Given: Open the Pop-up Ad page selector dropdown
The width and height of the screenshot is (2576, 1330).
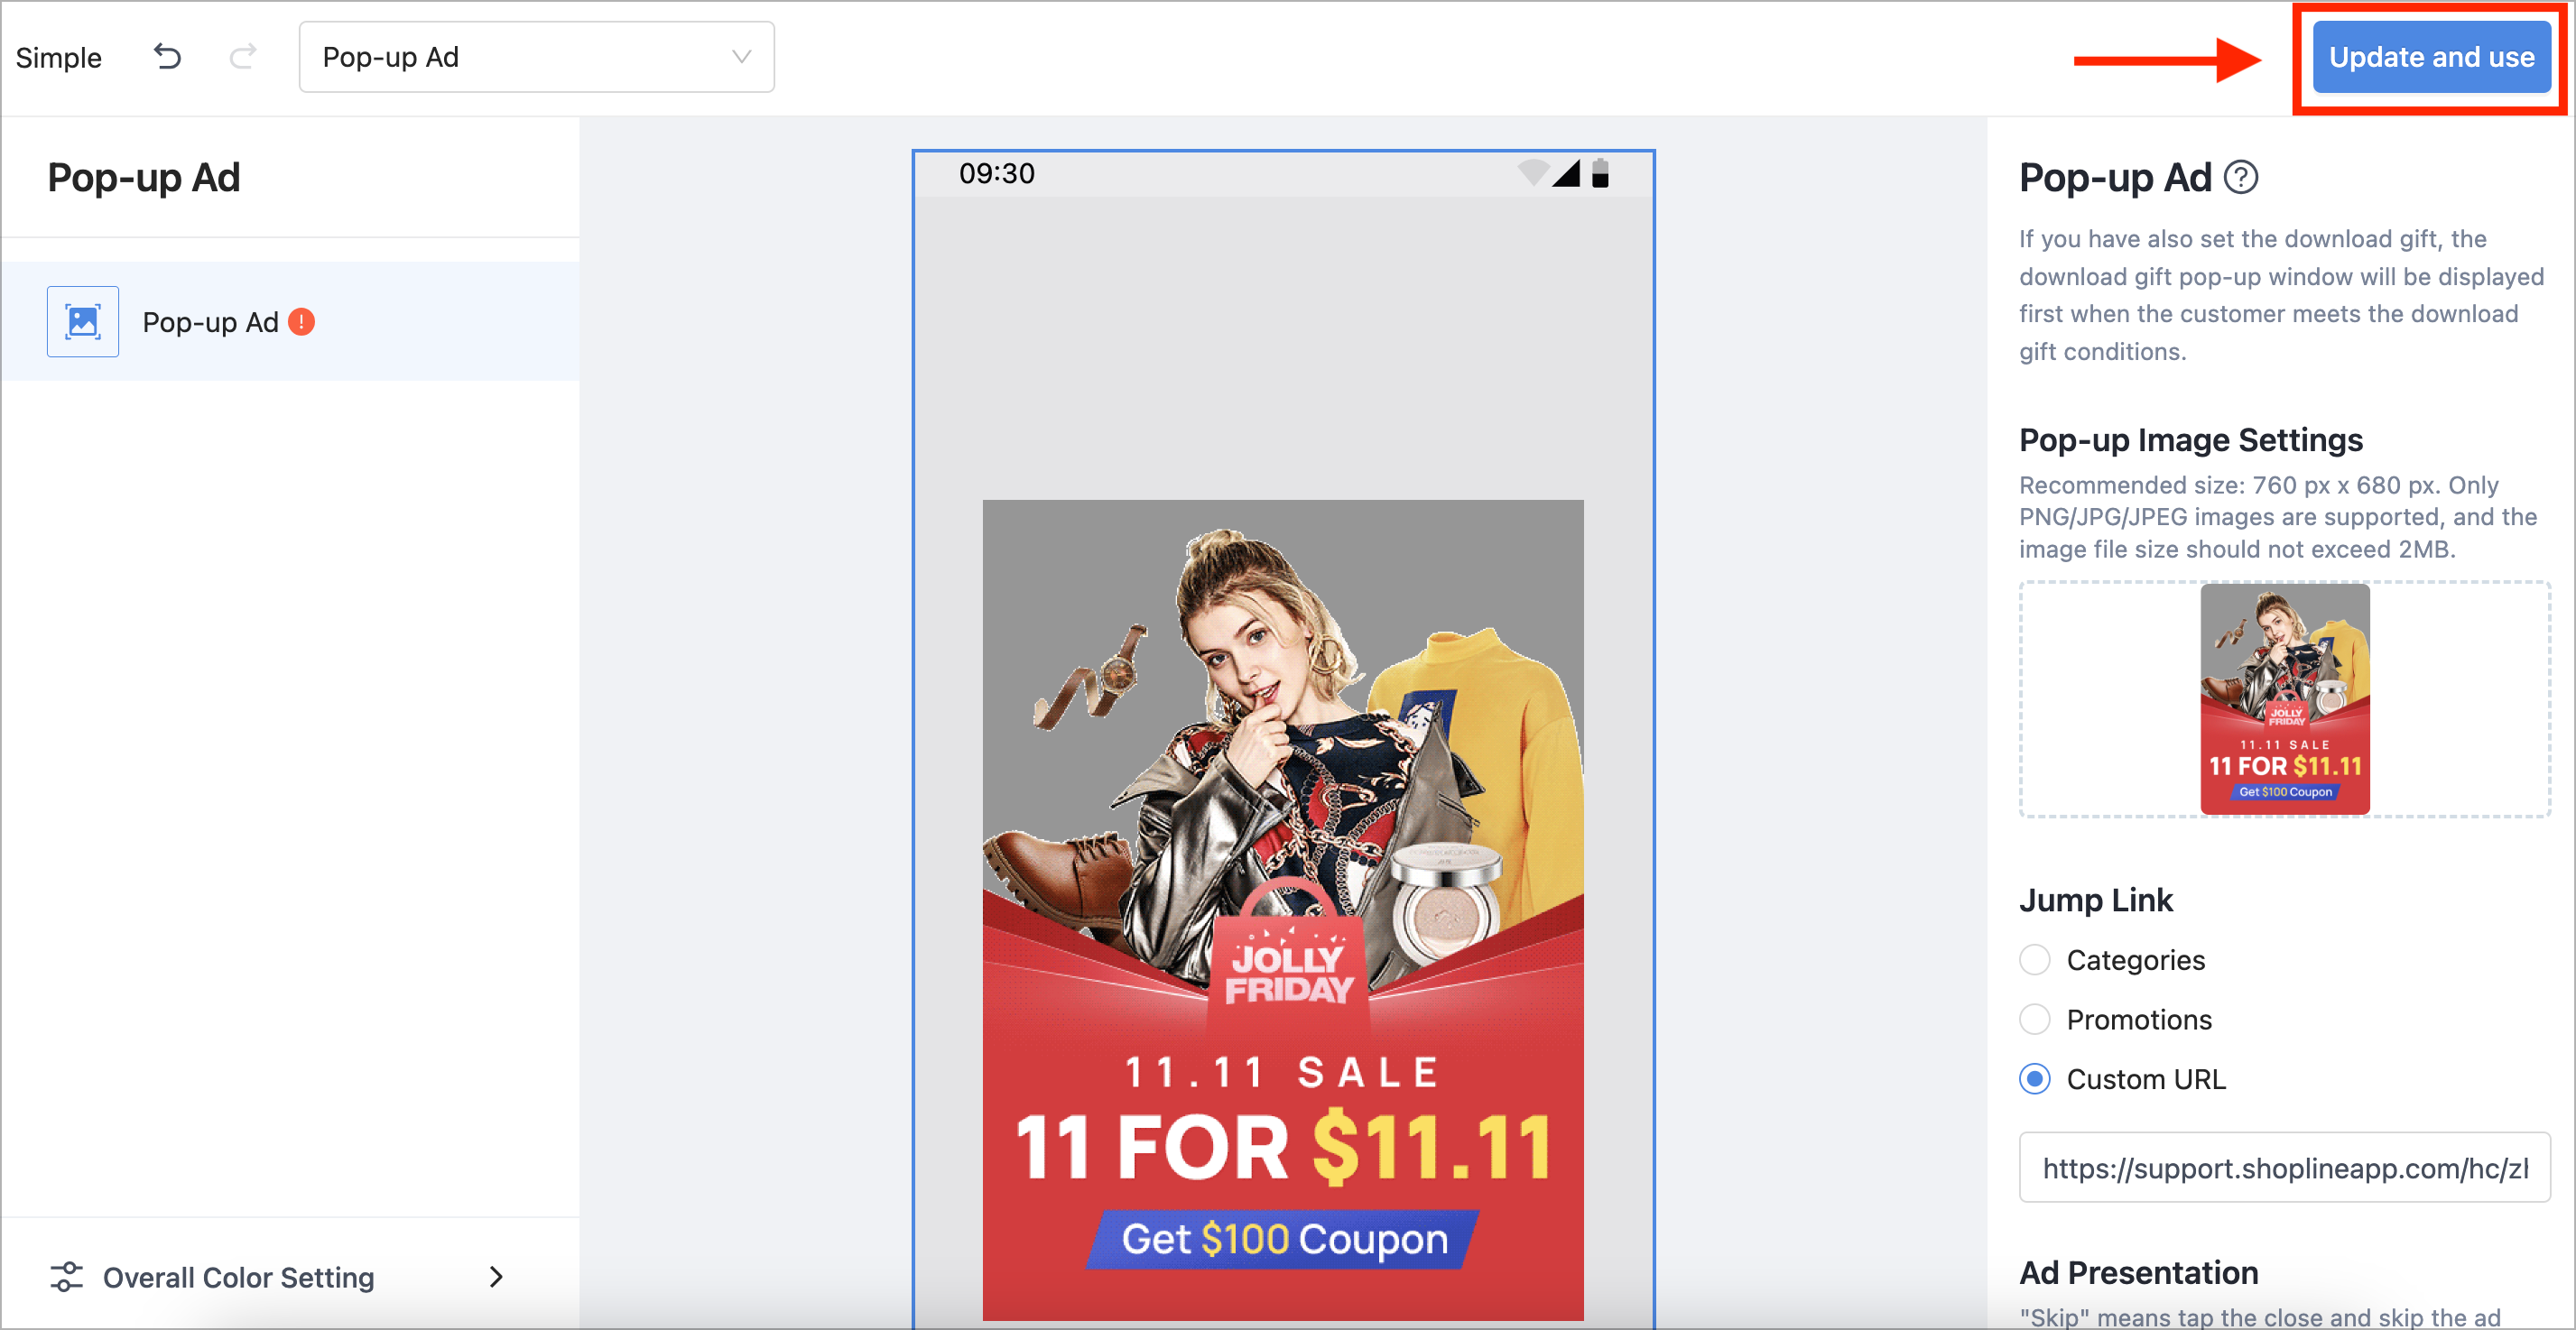Looking at the screenshot, I should [536, 57].
